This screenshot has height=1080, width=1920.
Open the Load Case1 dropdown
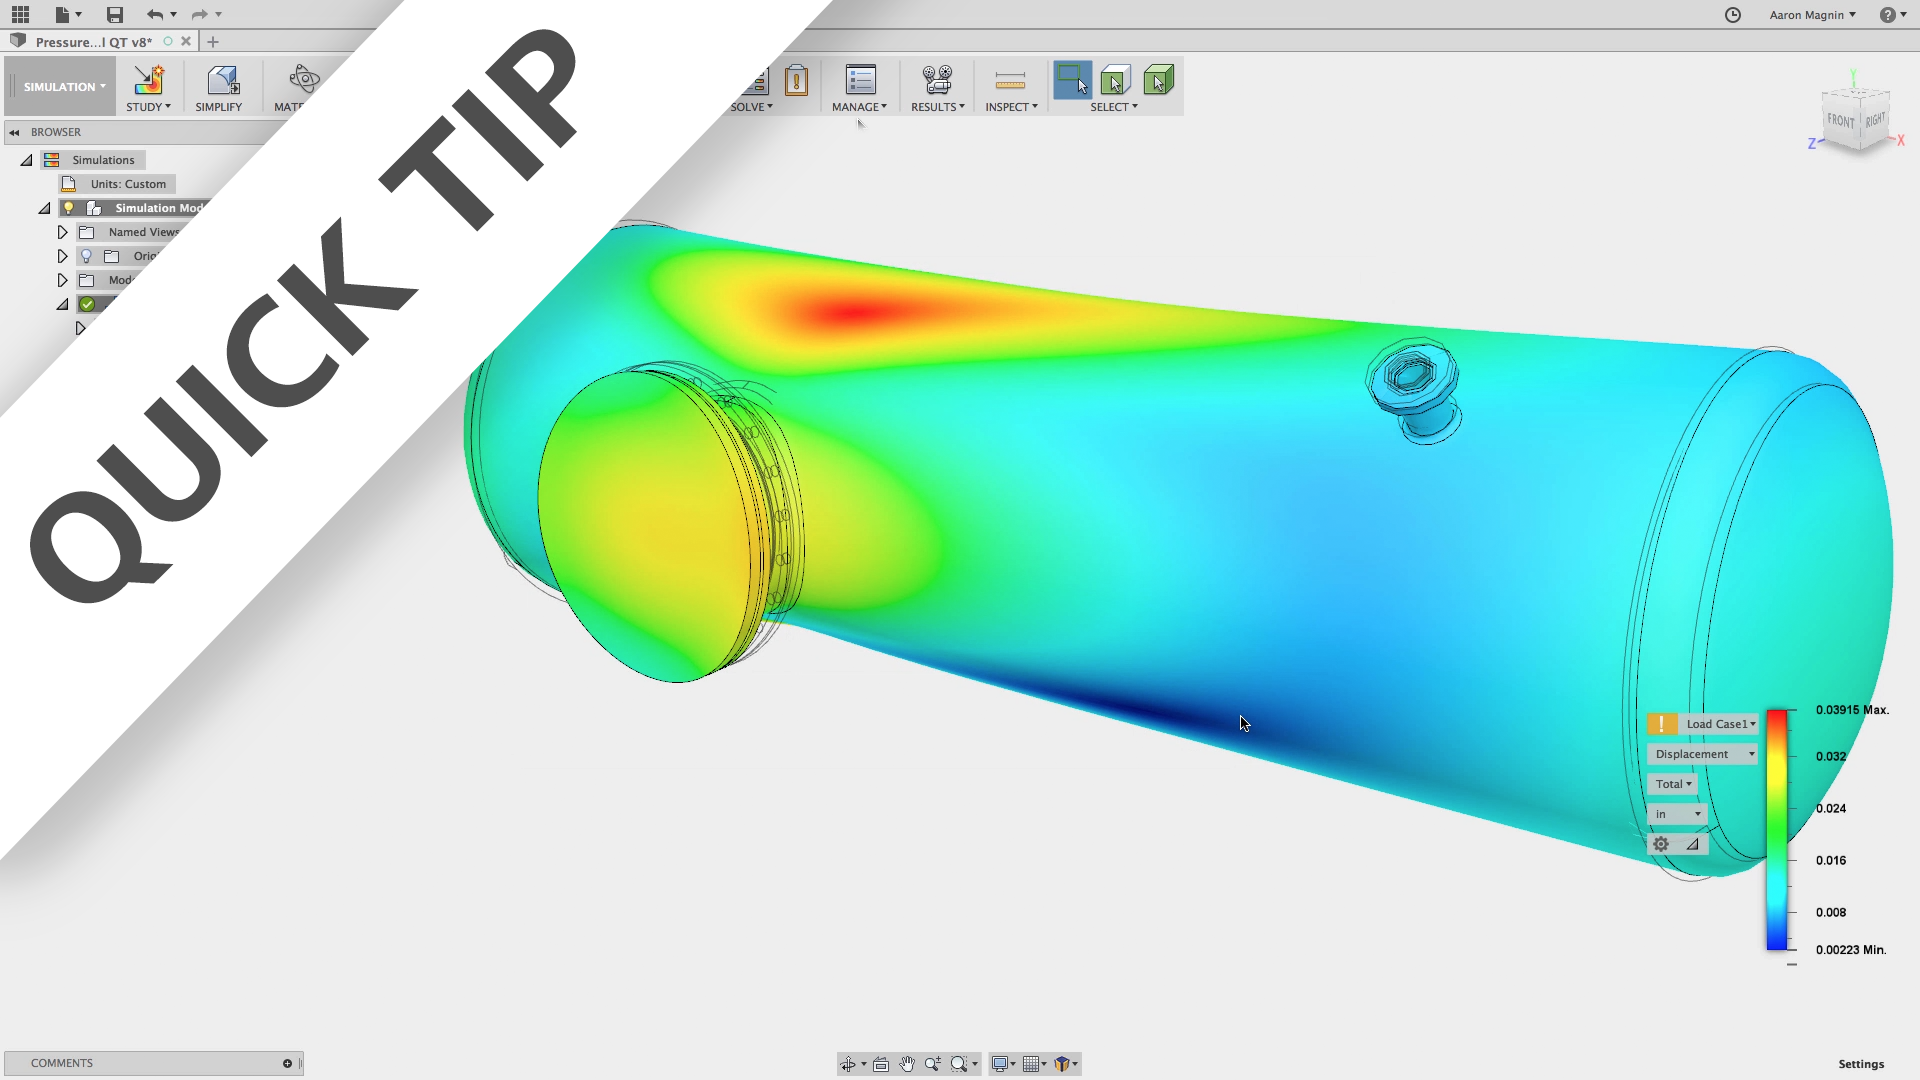pyautogui.click(x=1720, y=724)
